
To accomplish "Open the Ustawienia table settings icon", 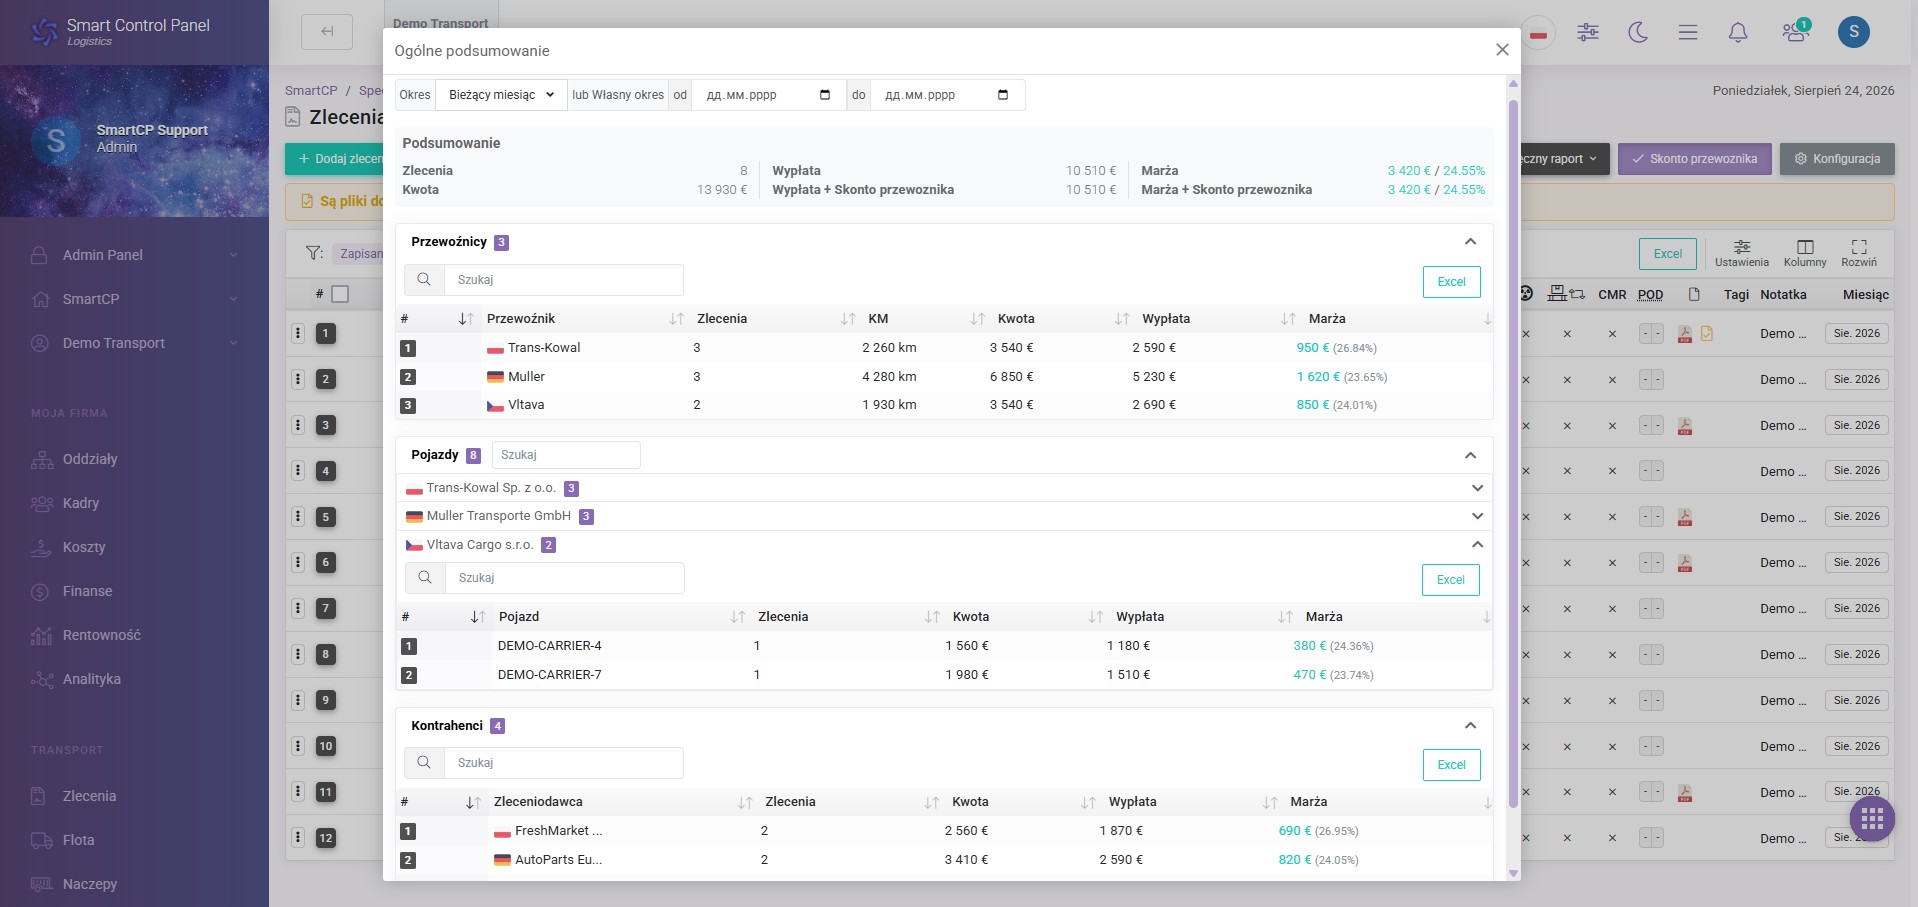I will click(x=1742, y=253).
